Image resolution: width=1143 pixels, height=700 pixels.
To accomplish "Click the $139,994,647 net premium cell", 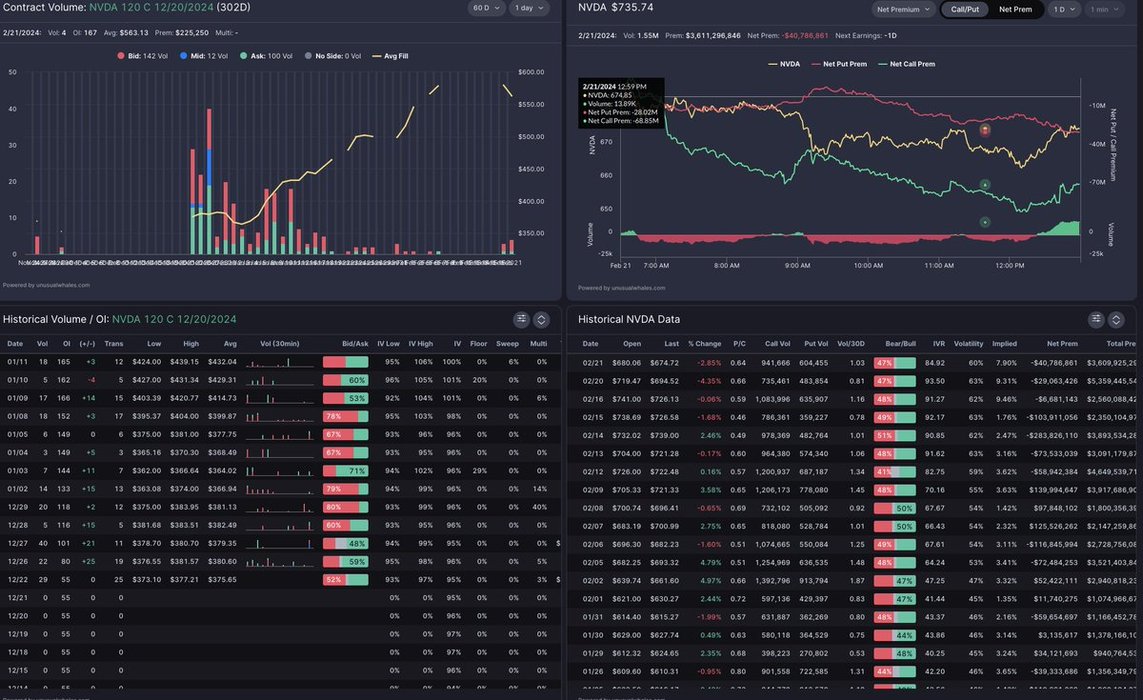I will click(x=1053, y=490).
